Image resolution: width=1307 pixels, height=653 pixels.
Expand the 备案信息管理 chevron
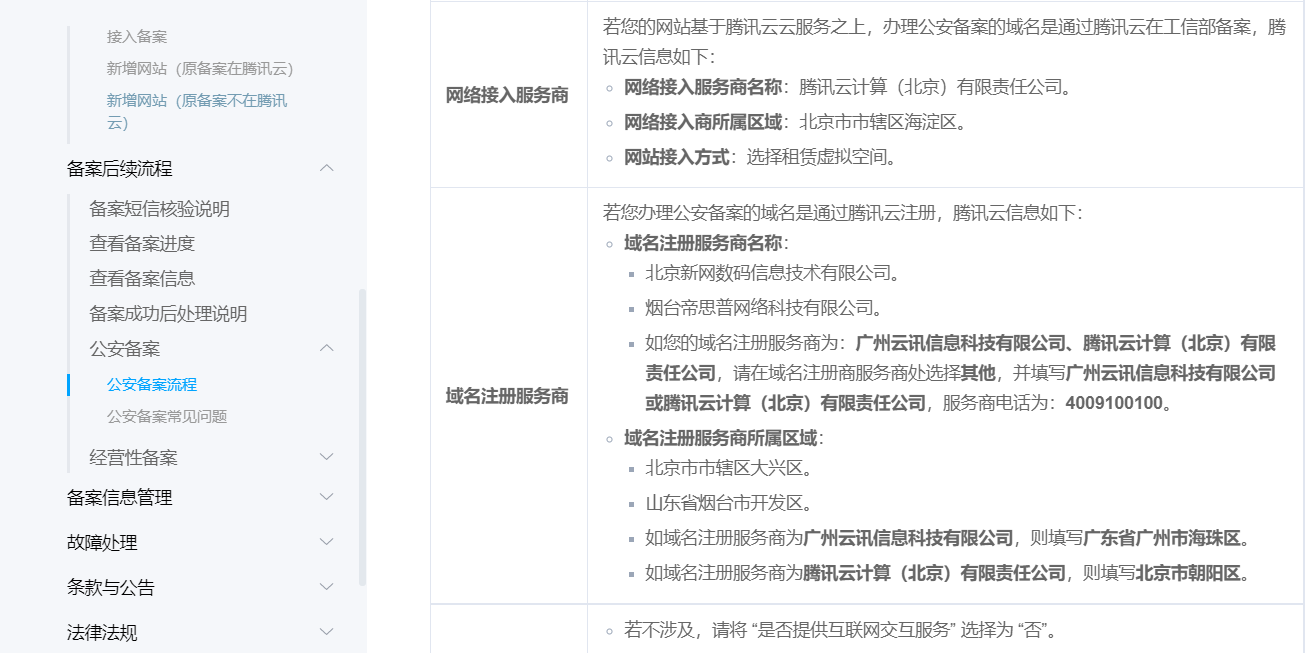(326, 497)
